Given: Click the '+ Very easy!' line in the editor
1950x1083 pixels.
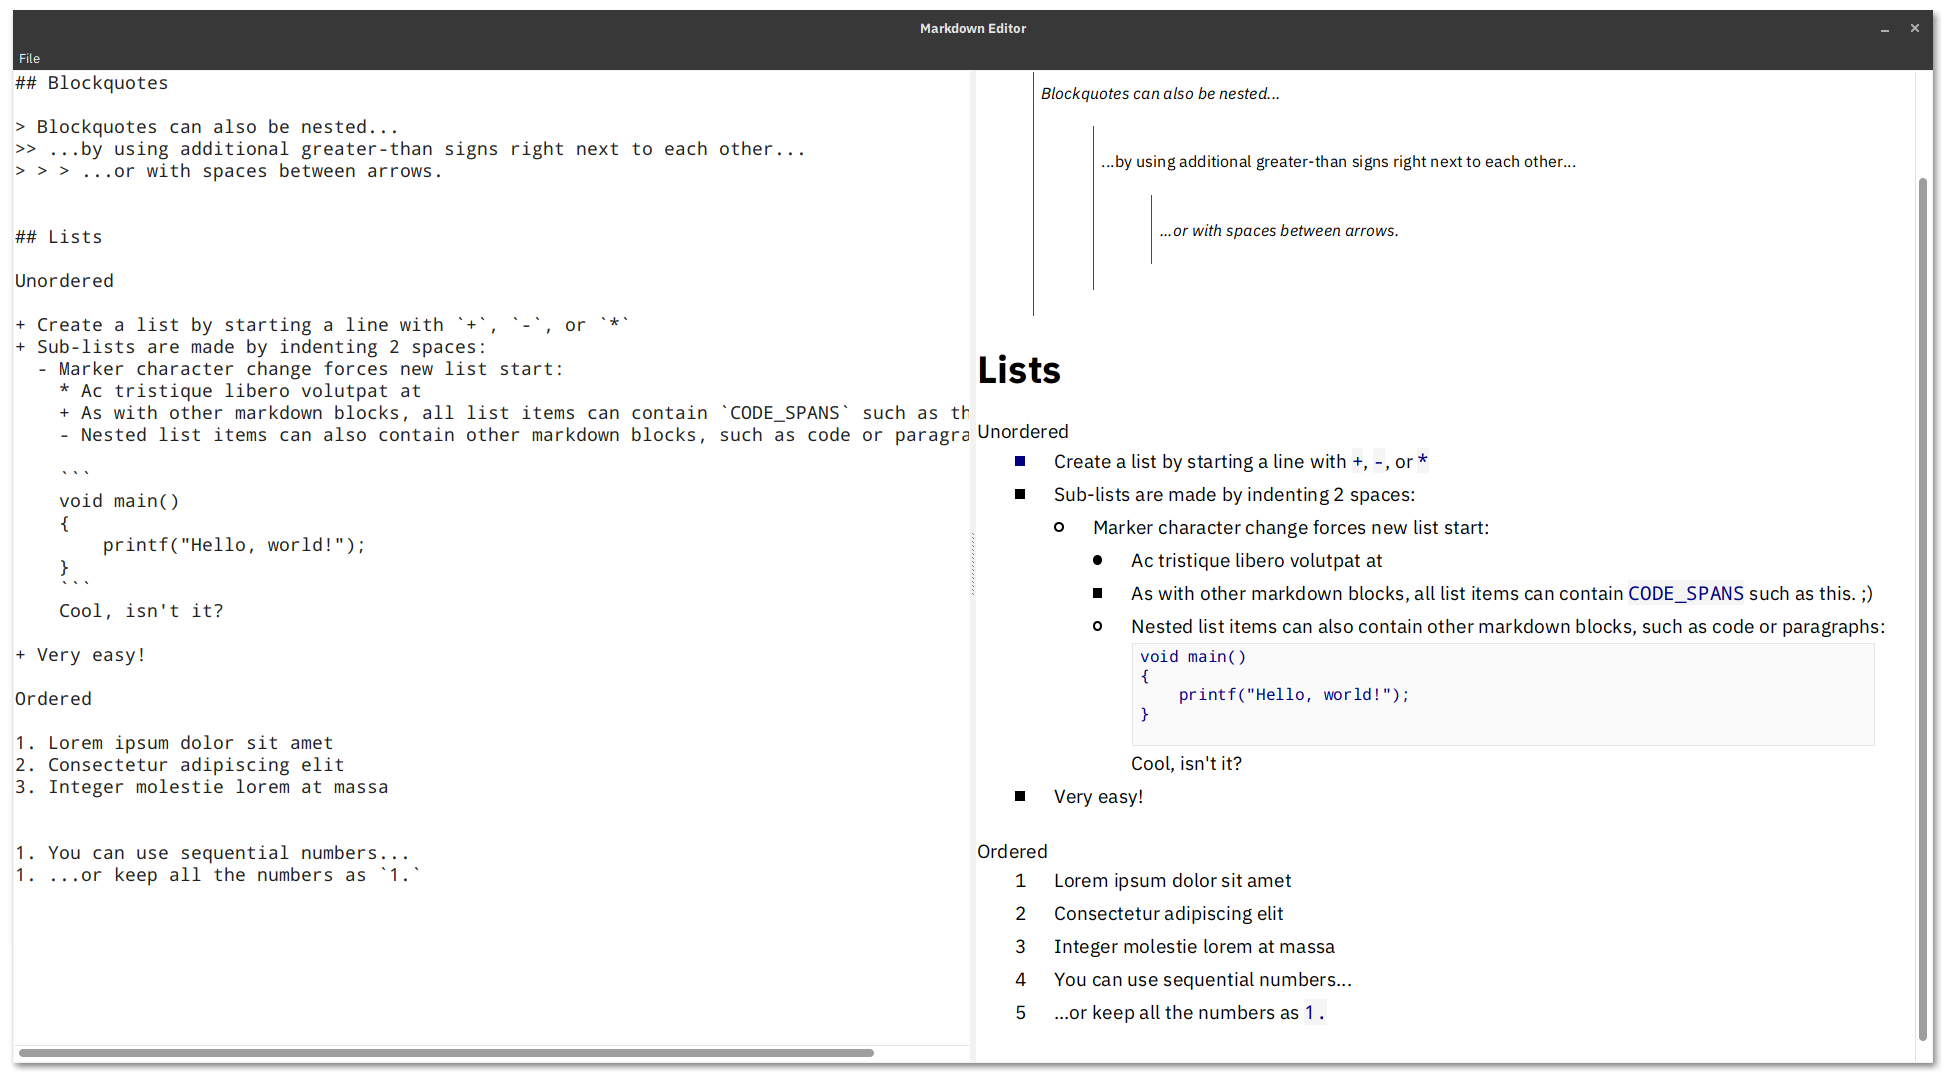Looking at the screenshot, I should click(x=81, y=655).
